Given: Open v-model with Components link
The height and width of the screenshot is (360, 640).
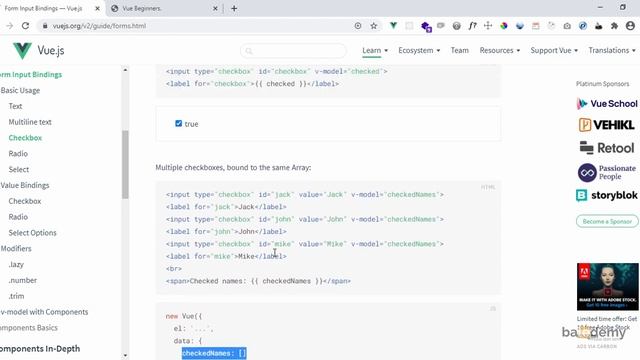Looking at the screenshot, I should [x=44, y=312].
